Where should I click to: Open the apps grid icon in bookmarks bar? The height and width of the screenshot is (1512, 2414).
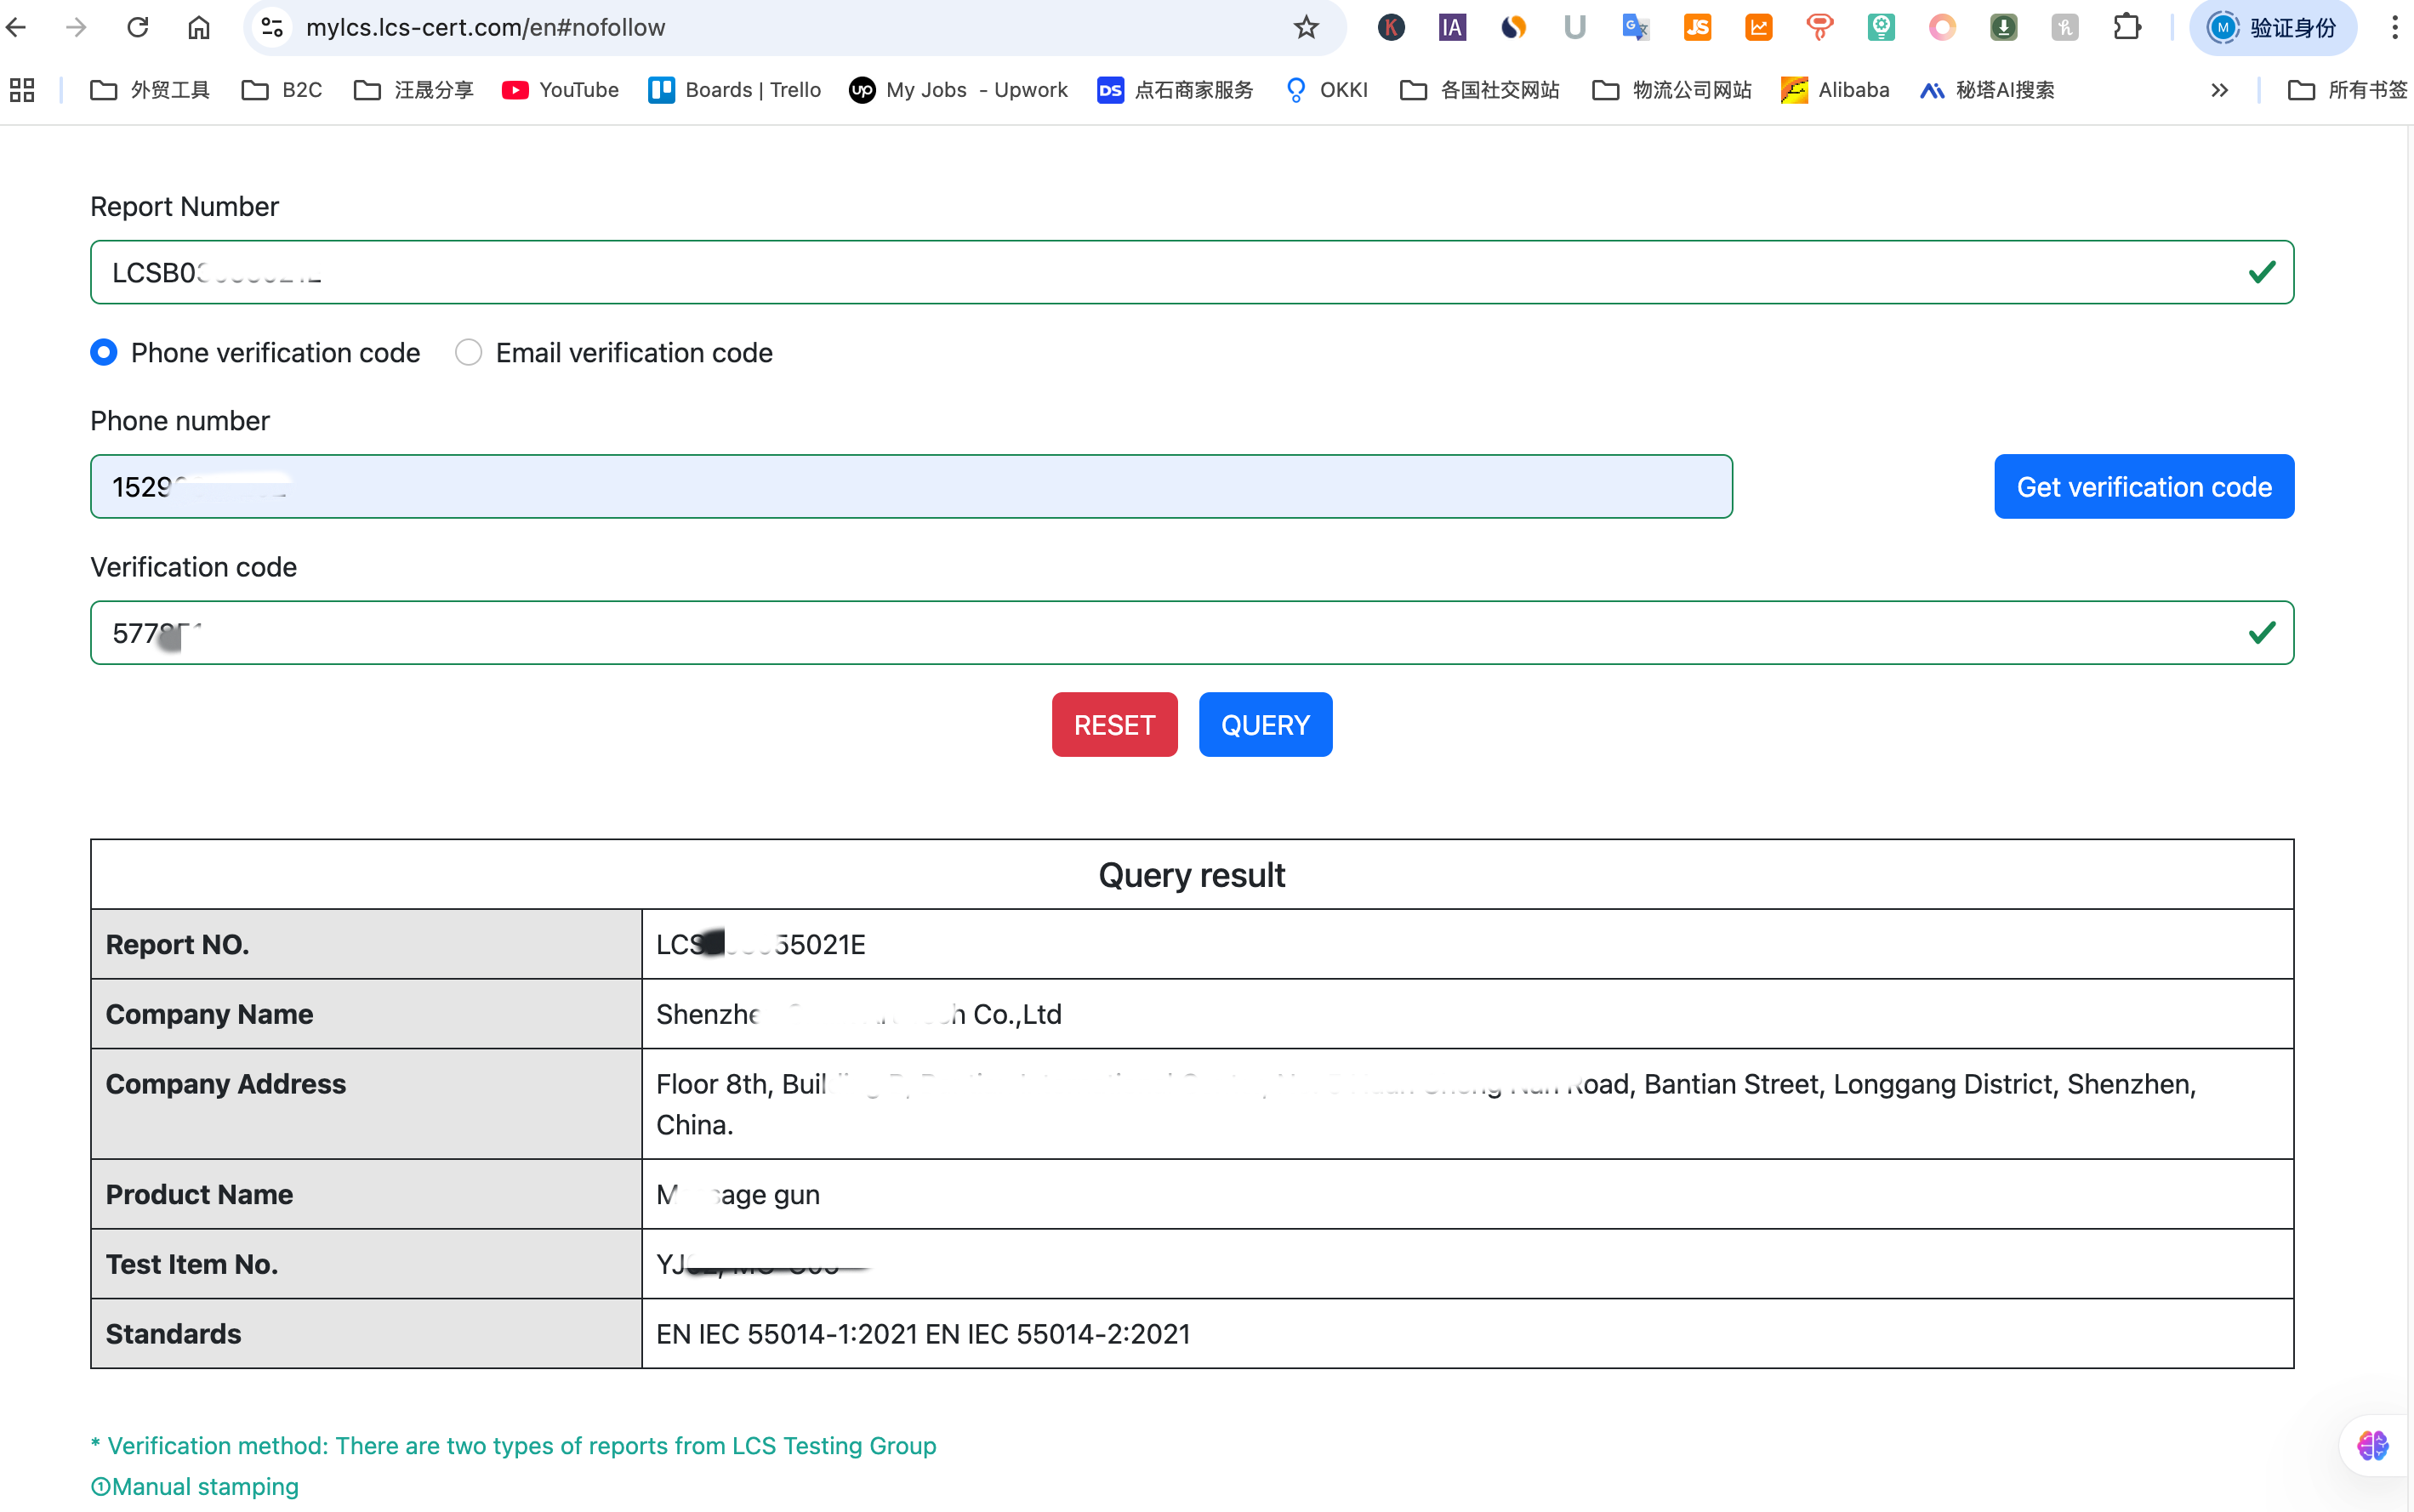tap(22, 90)
